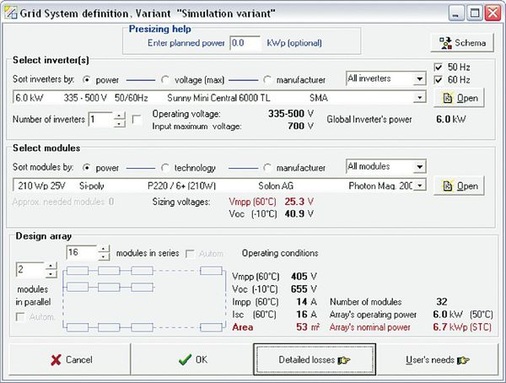
Task: Click the modules in parallel field
Action: (30, 269)
